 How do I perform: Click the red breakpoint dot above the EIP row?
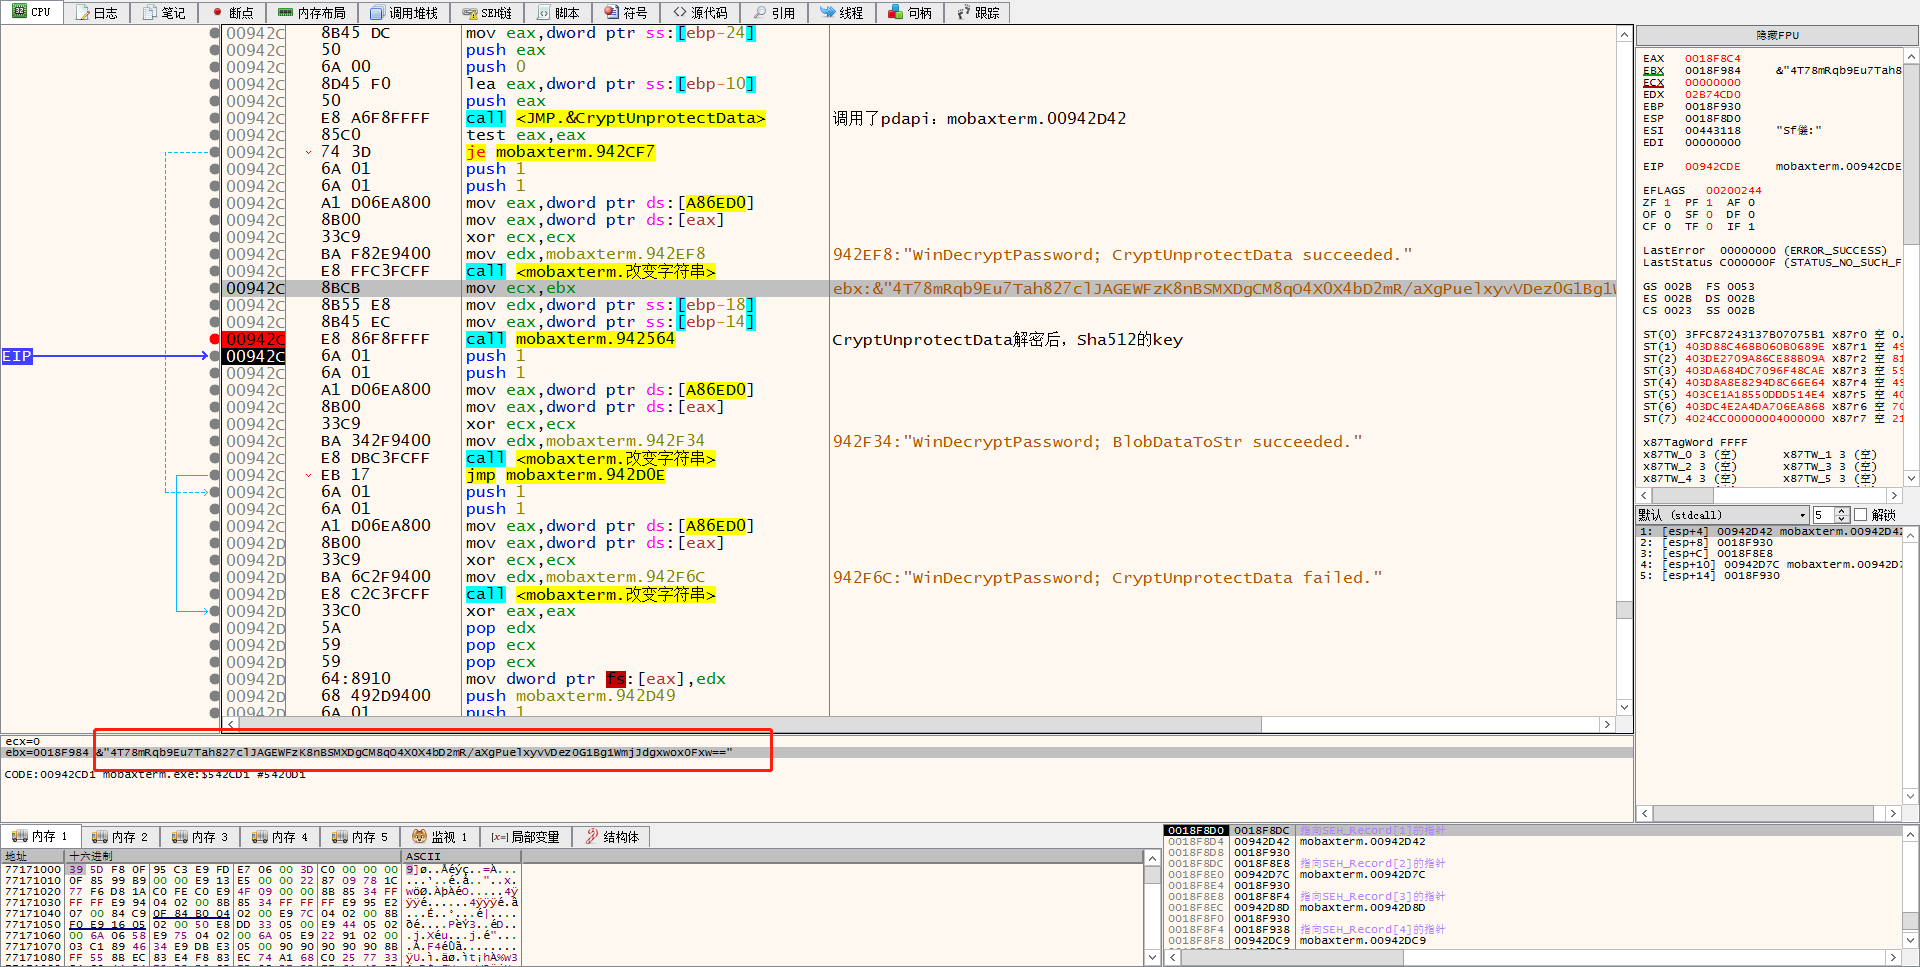pyautogui.click(x=214, y=339)
